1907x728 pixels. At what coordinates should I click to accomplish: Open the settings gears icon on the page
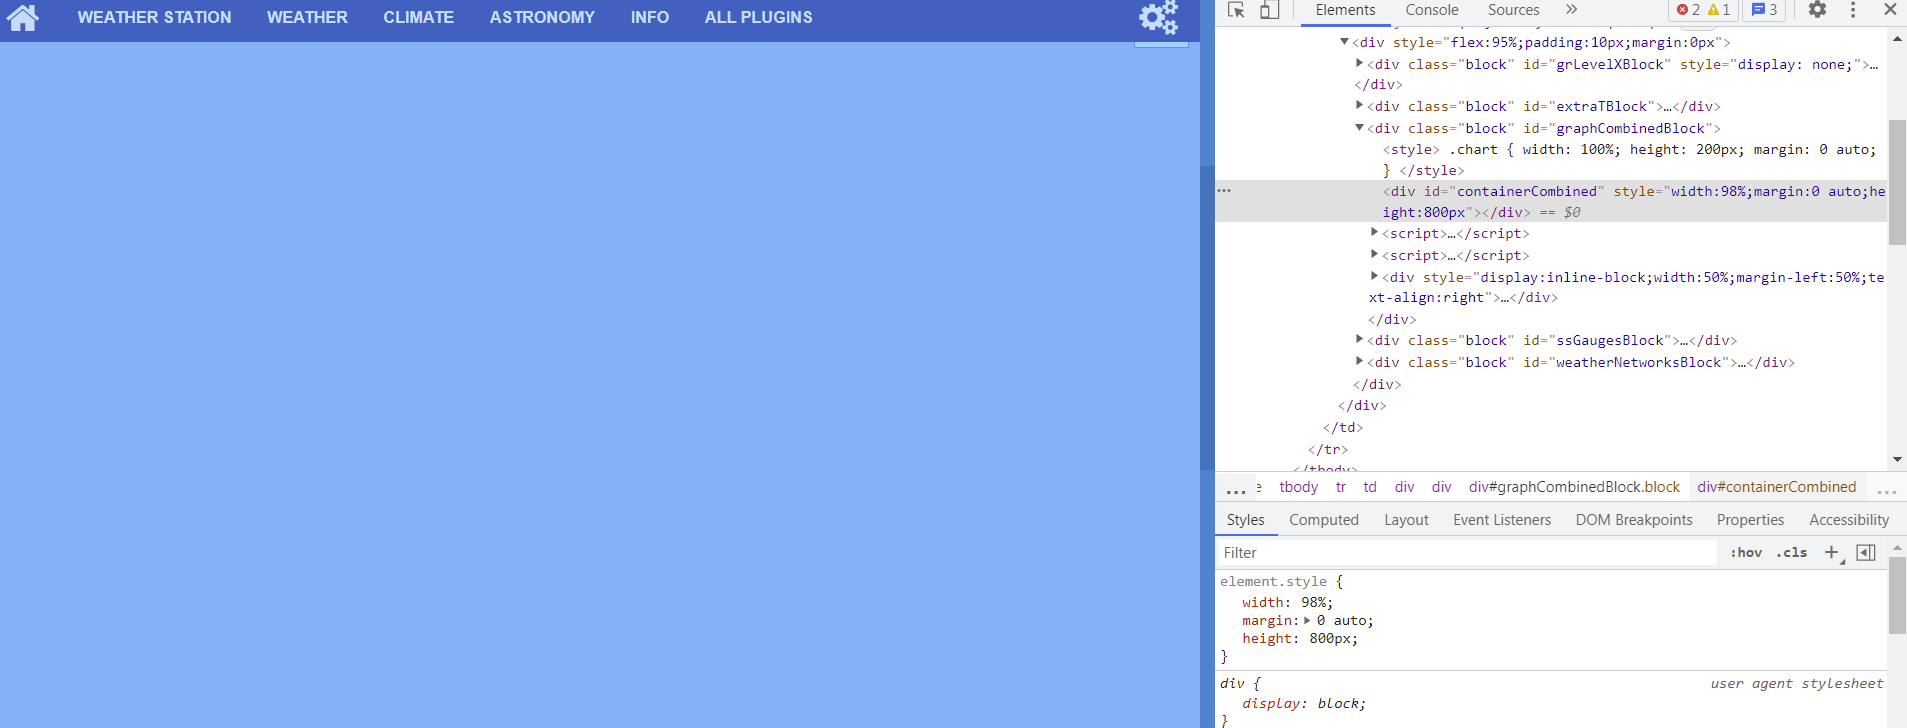[1159, 17]
